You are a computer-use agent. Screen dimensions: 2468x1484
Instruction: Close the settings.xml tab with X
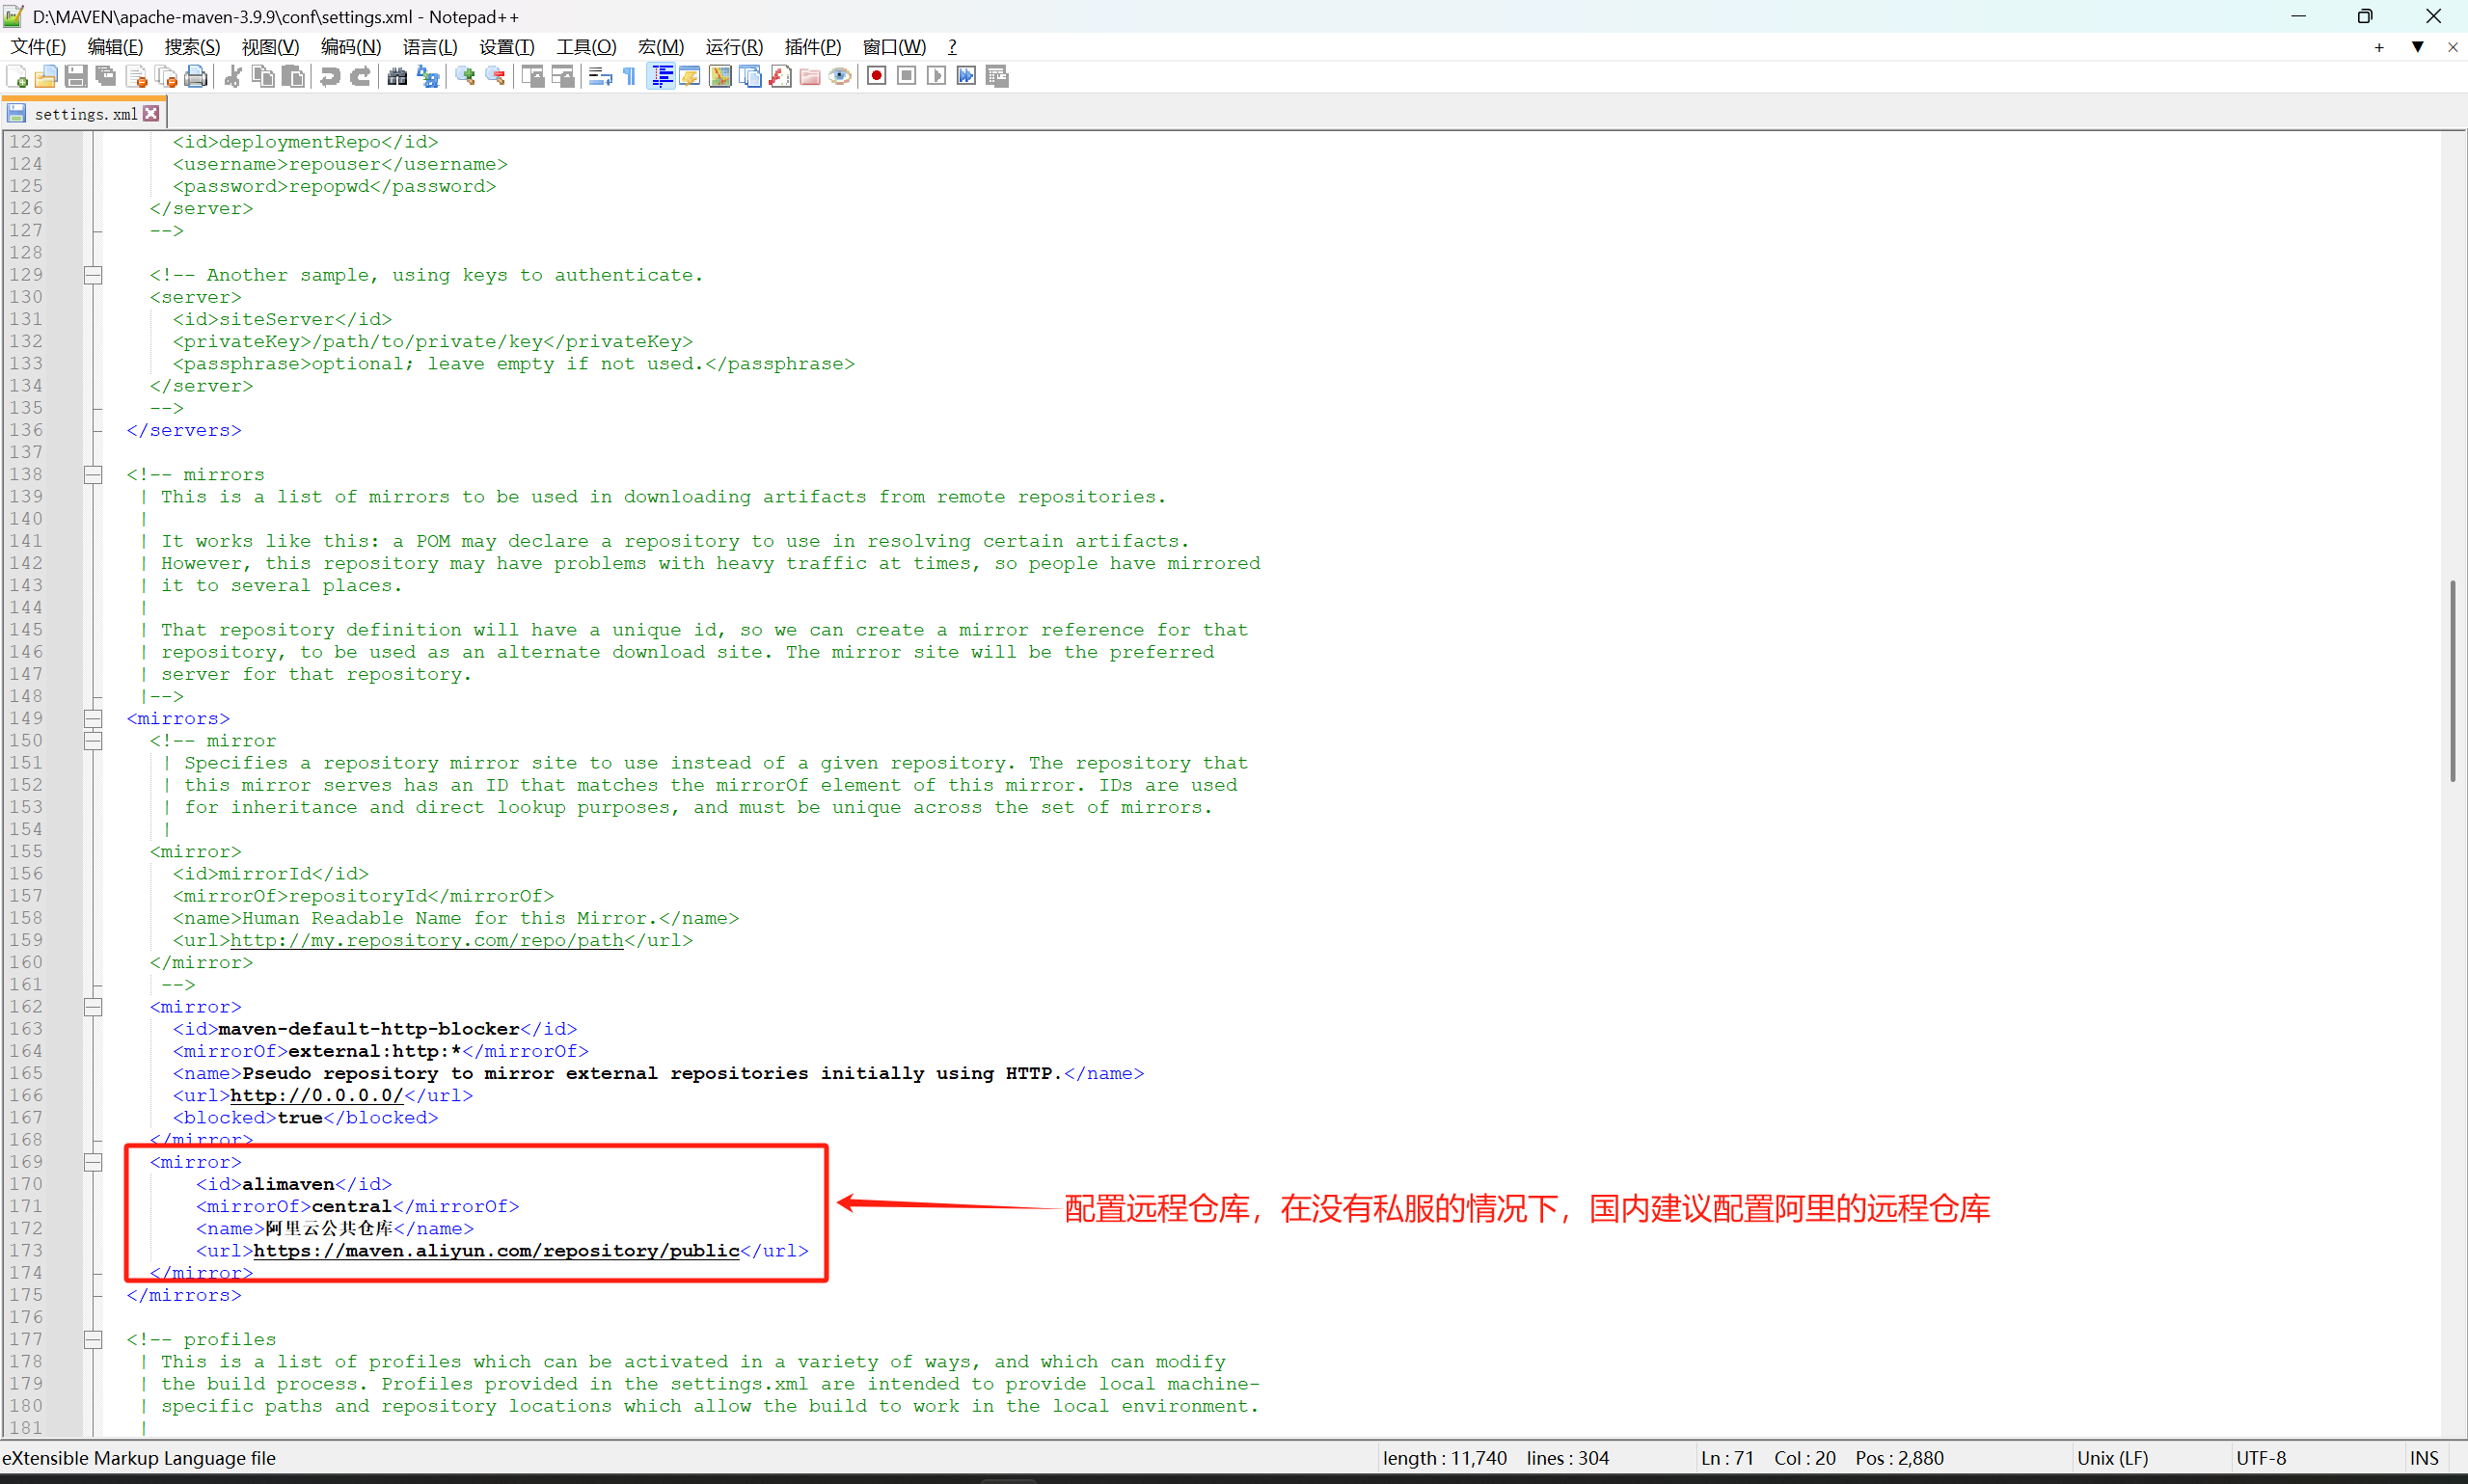[x=152, y=114]
